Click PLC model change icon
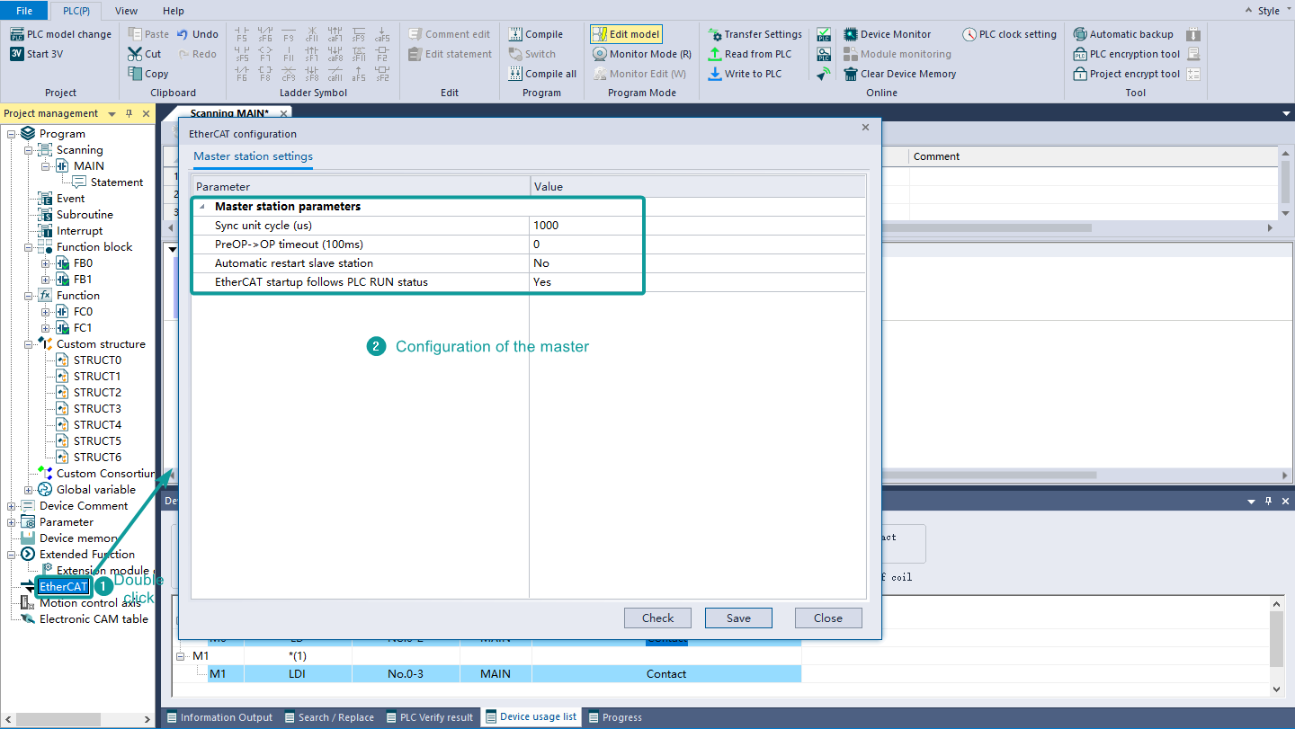This screenshot has width=1295, height=729. [x=17, y=34]
